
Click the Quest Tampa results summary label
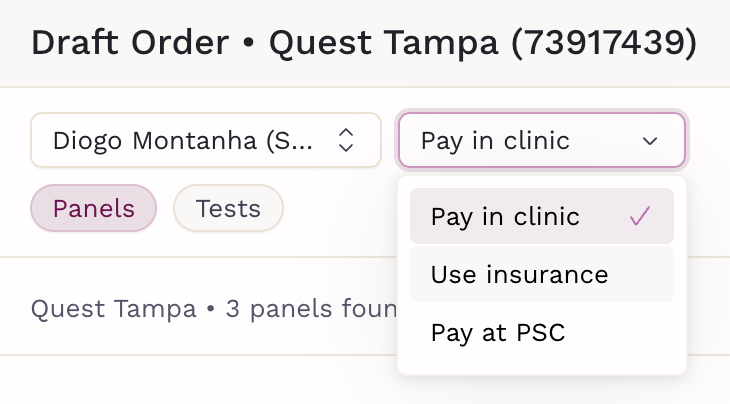(x=113, y=308)
